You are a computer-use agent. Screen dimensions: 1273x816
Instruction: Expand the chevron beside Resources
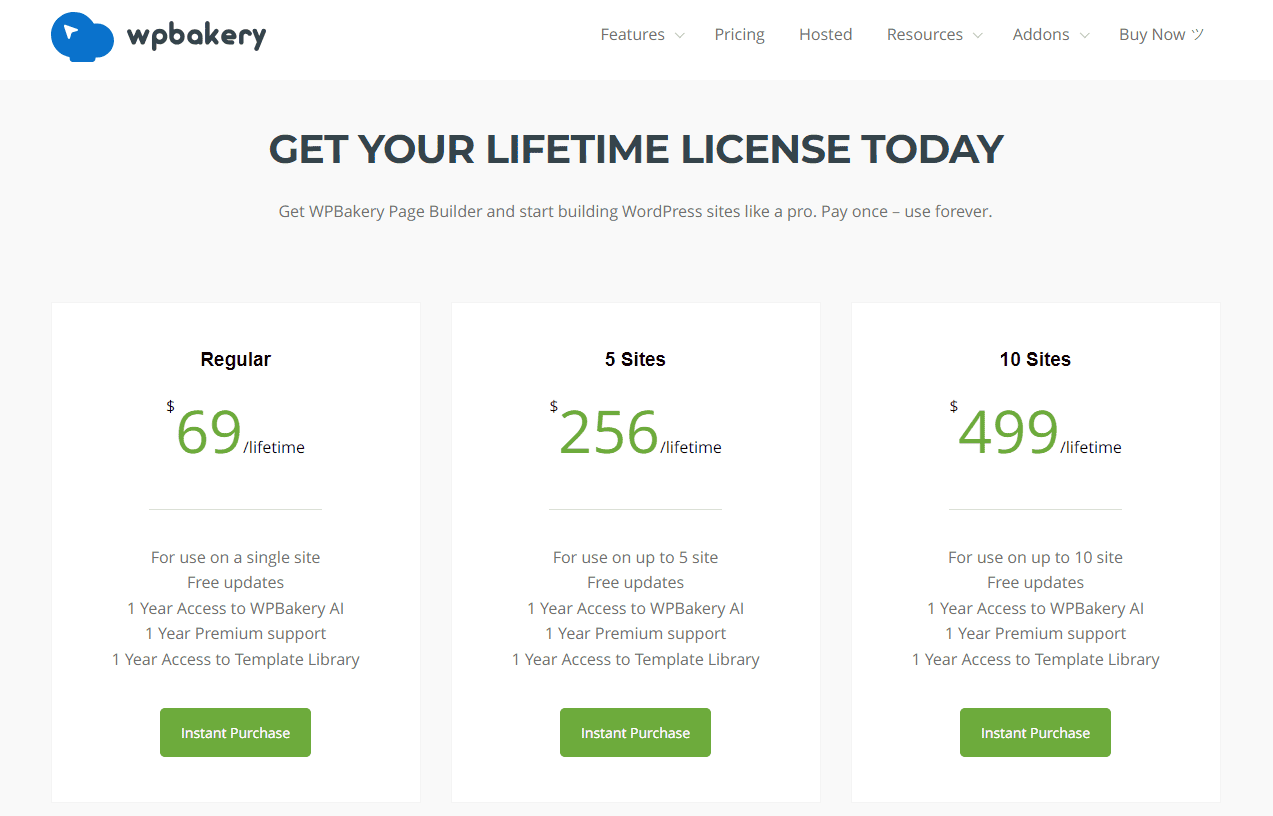978,36
